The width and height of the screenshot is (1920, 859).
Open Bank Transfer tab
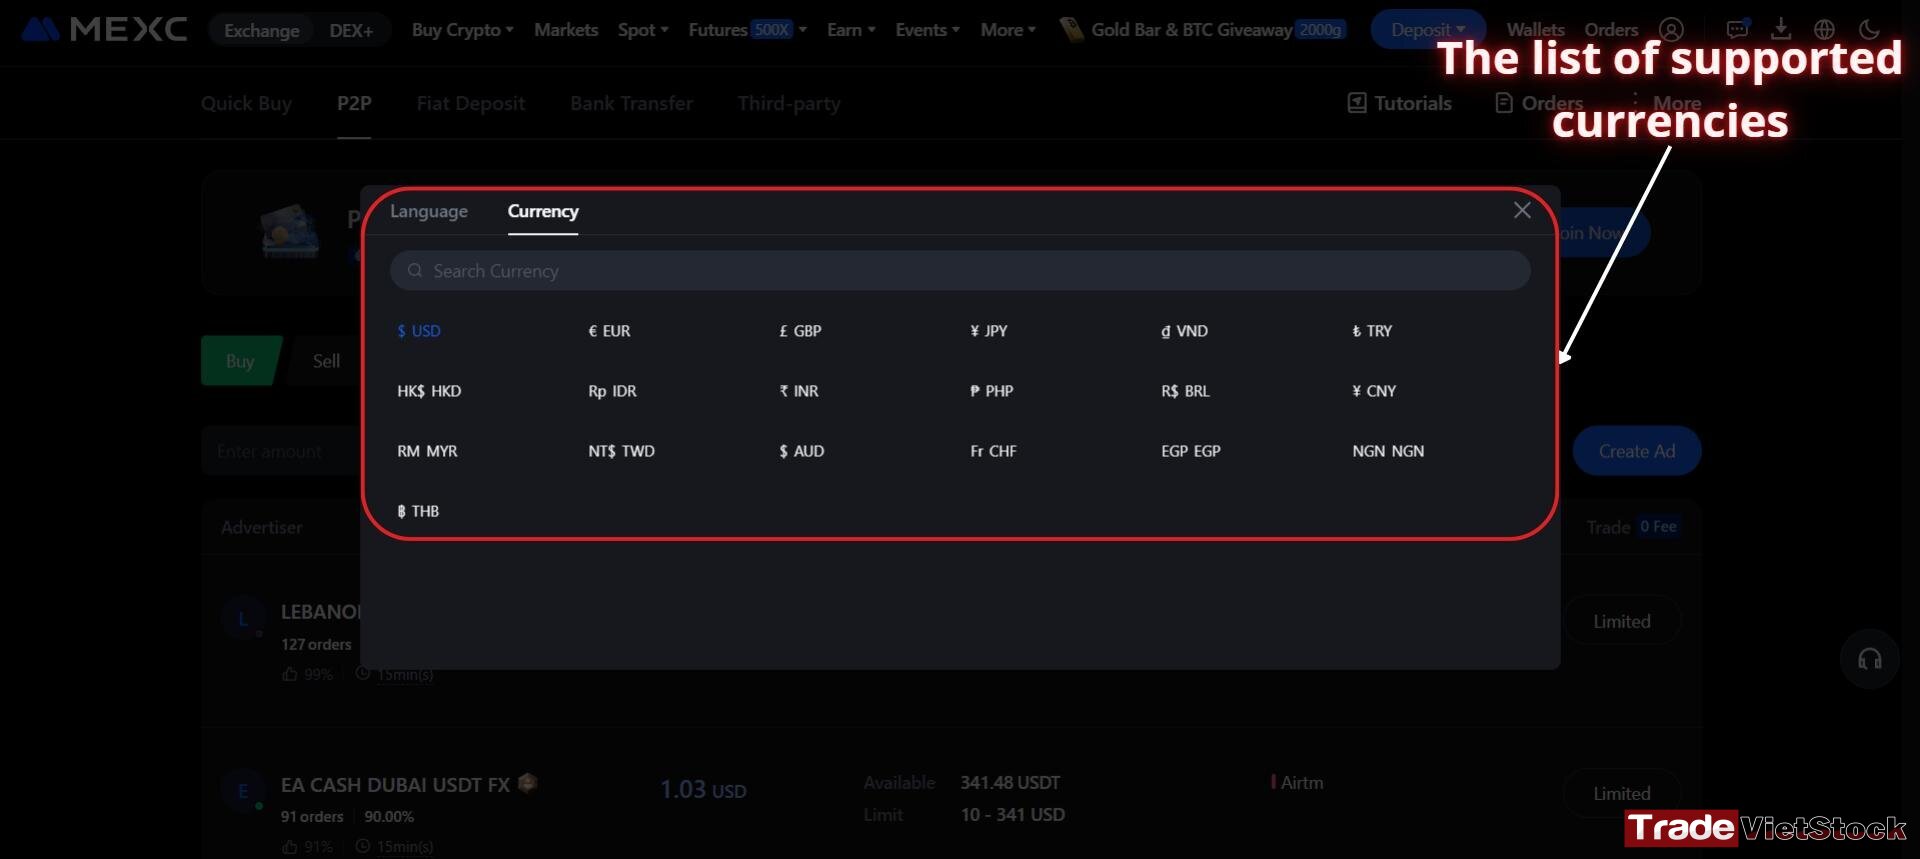[x=631, y=103]
